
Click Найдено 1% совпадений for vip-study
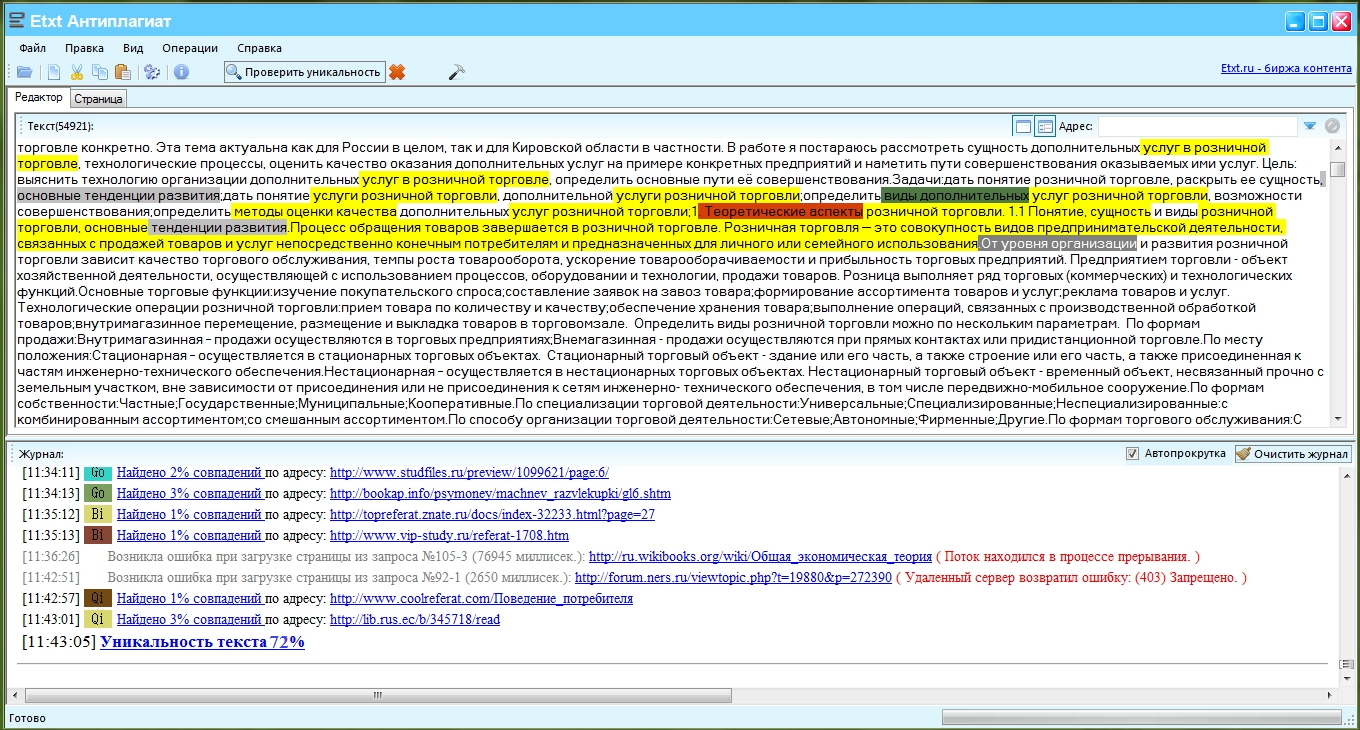[x=189, y=536]
